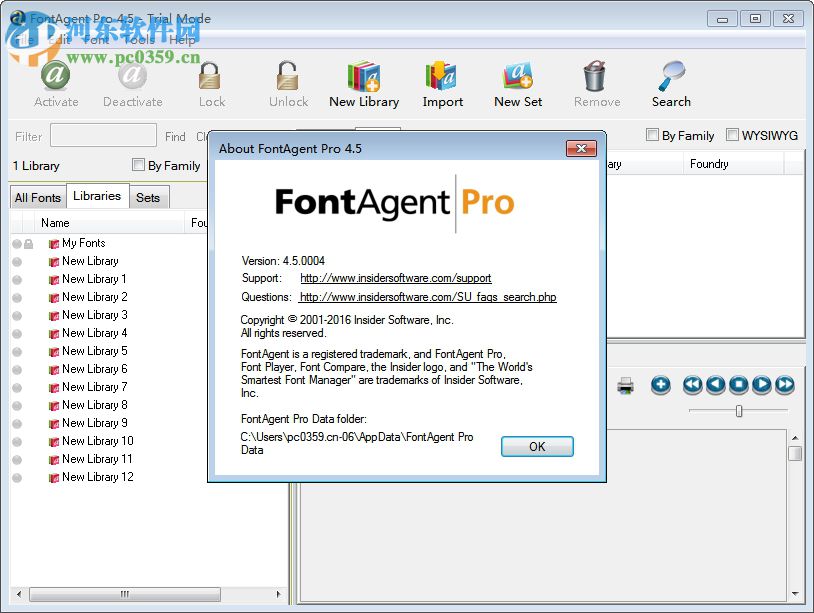Click the plus button in preview controls
The height and width of the screenshot is (613, 814).
(660, 385)
